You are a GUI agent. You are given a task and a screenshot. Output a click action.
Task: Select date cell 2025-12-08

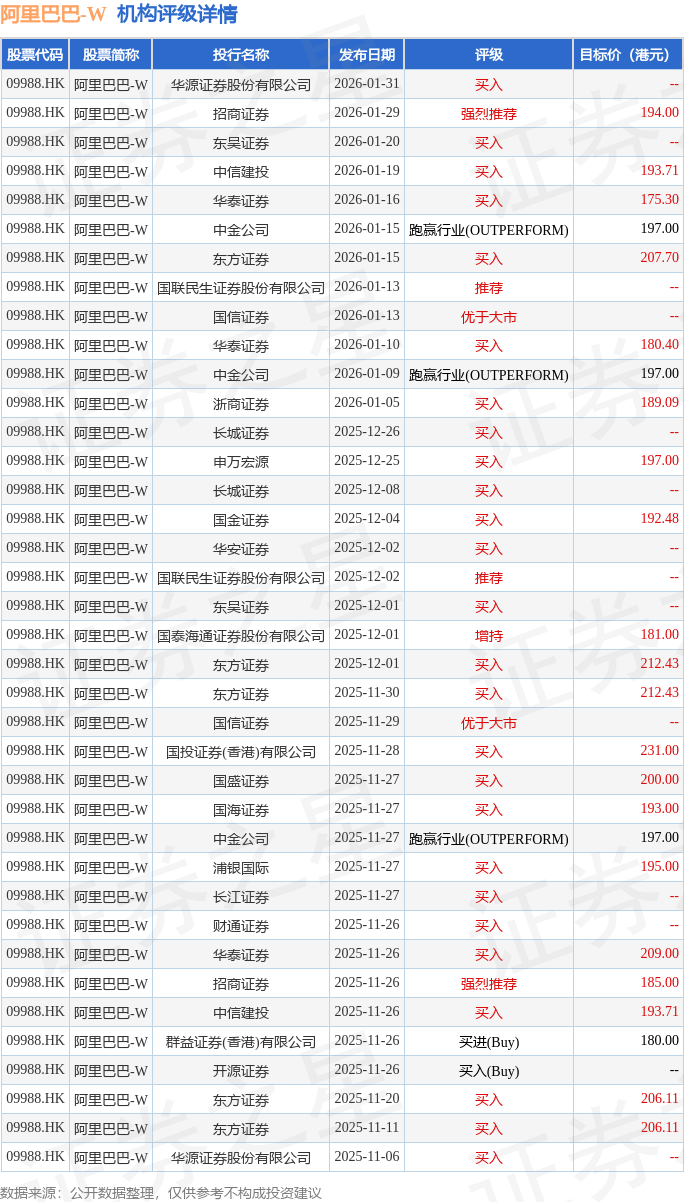click(367, 490)
